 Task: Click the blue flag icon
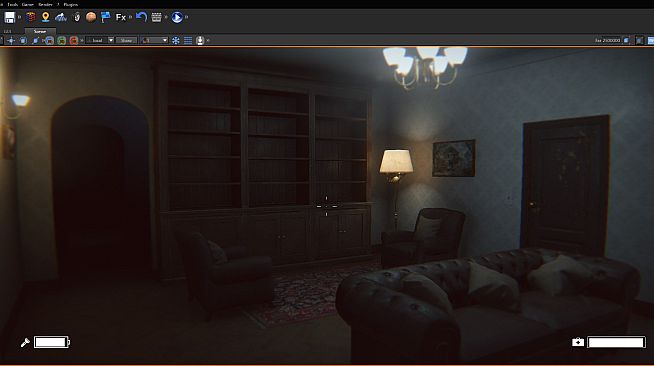106,17
